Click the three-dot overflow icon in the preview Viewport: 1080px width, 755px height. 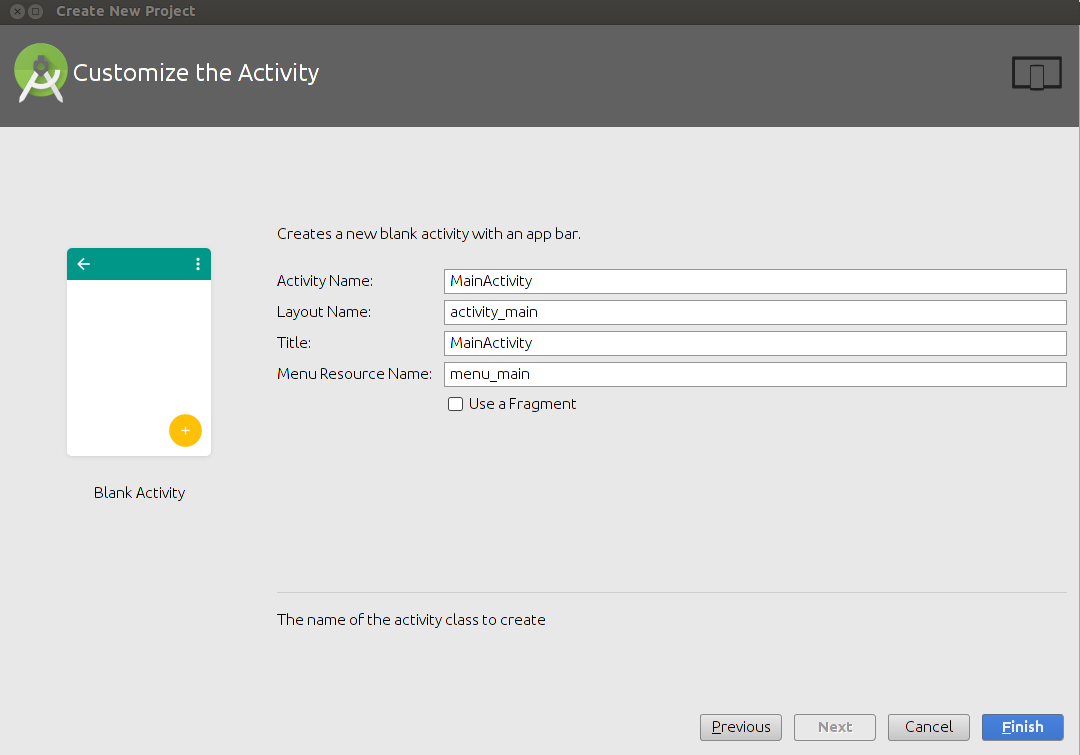point(197,264)
